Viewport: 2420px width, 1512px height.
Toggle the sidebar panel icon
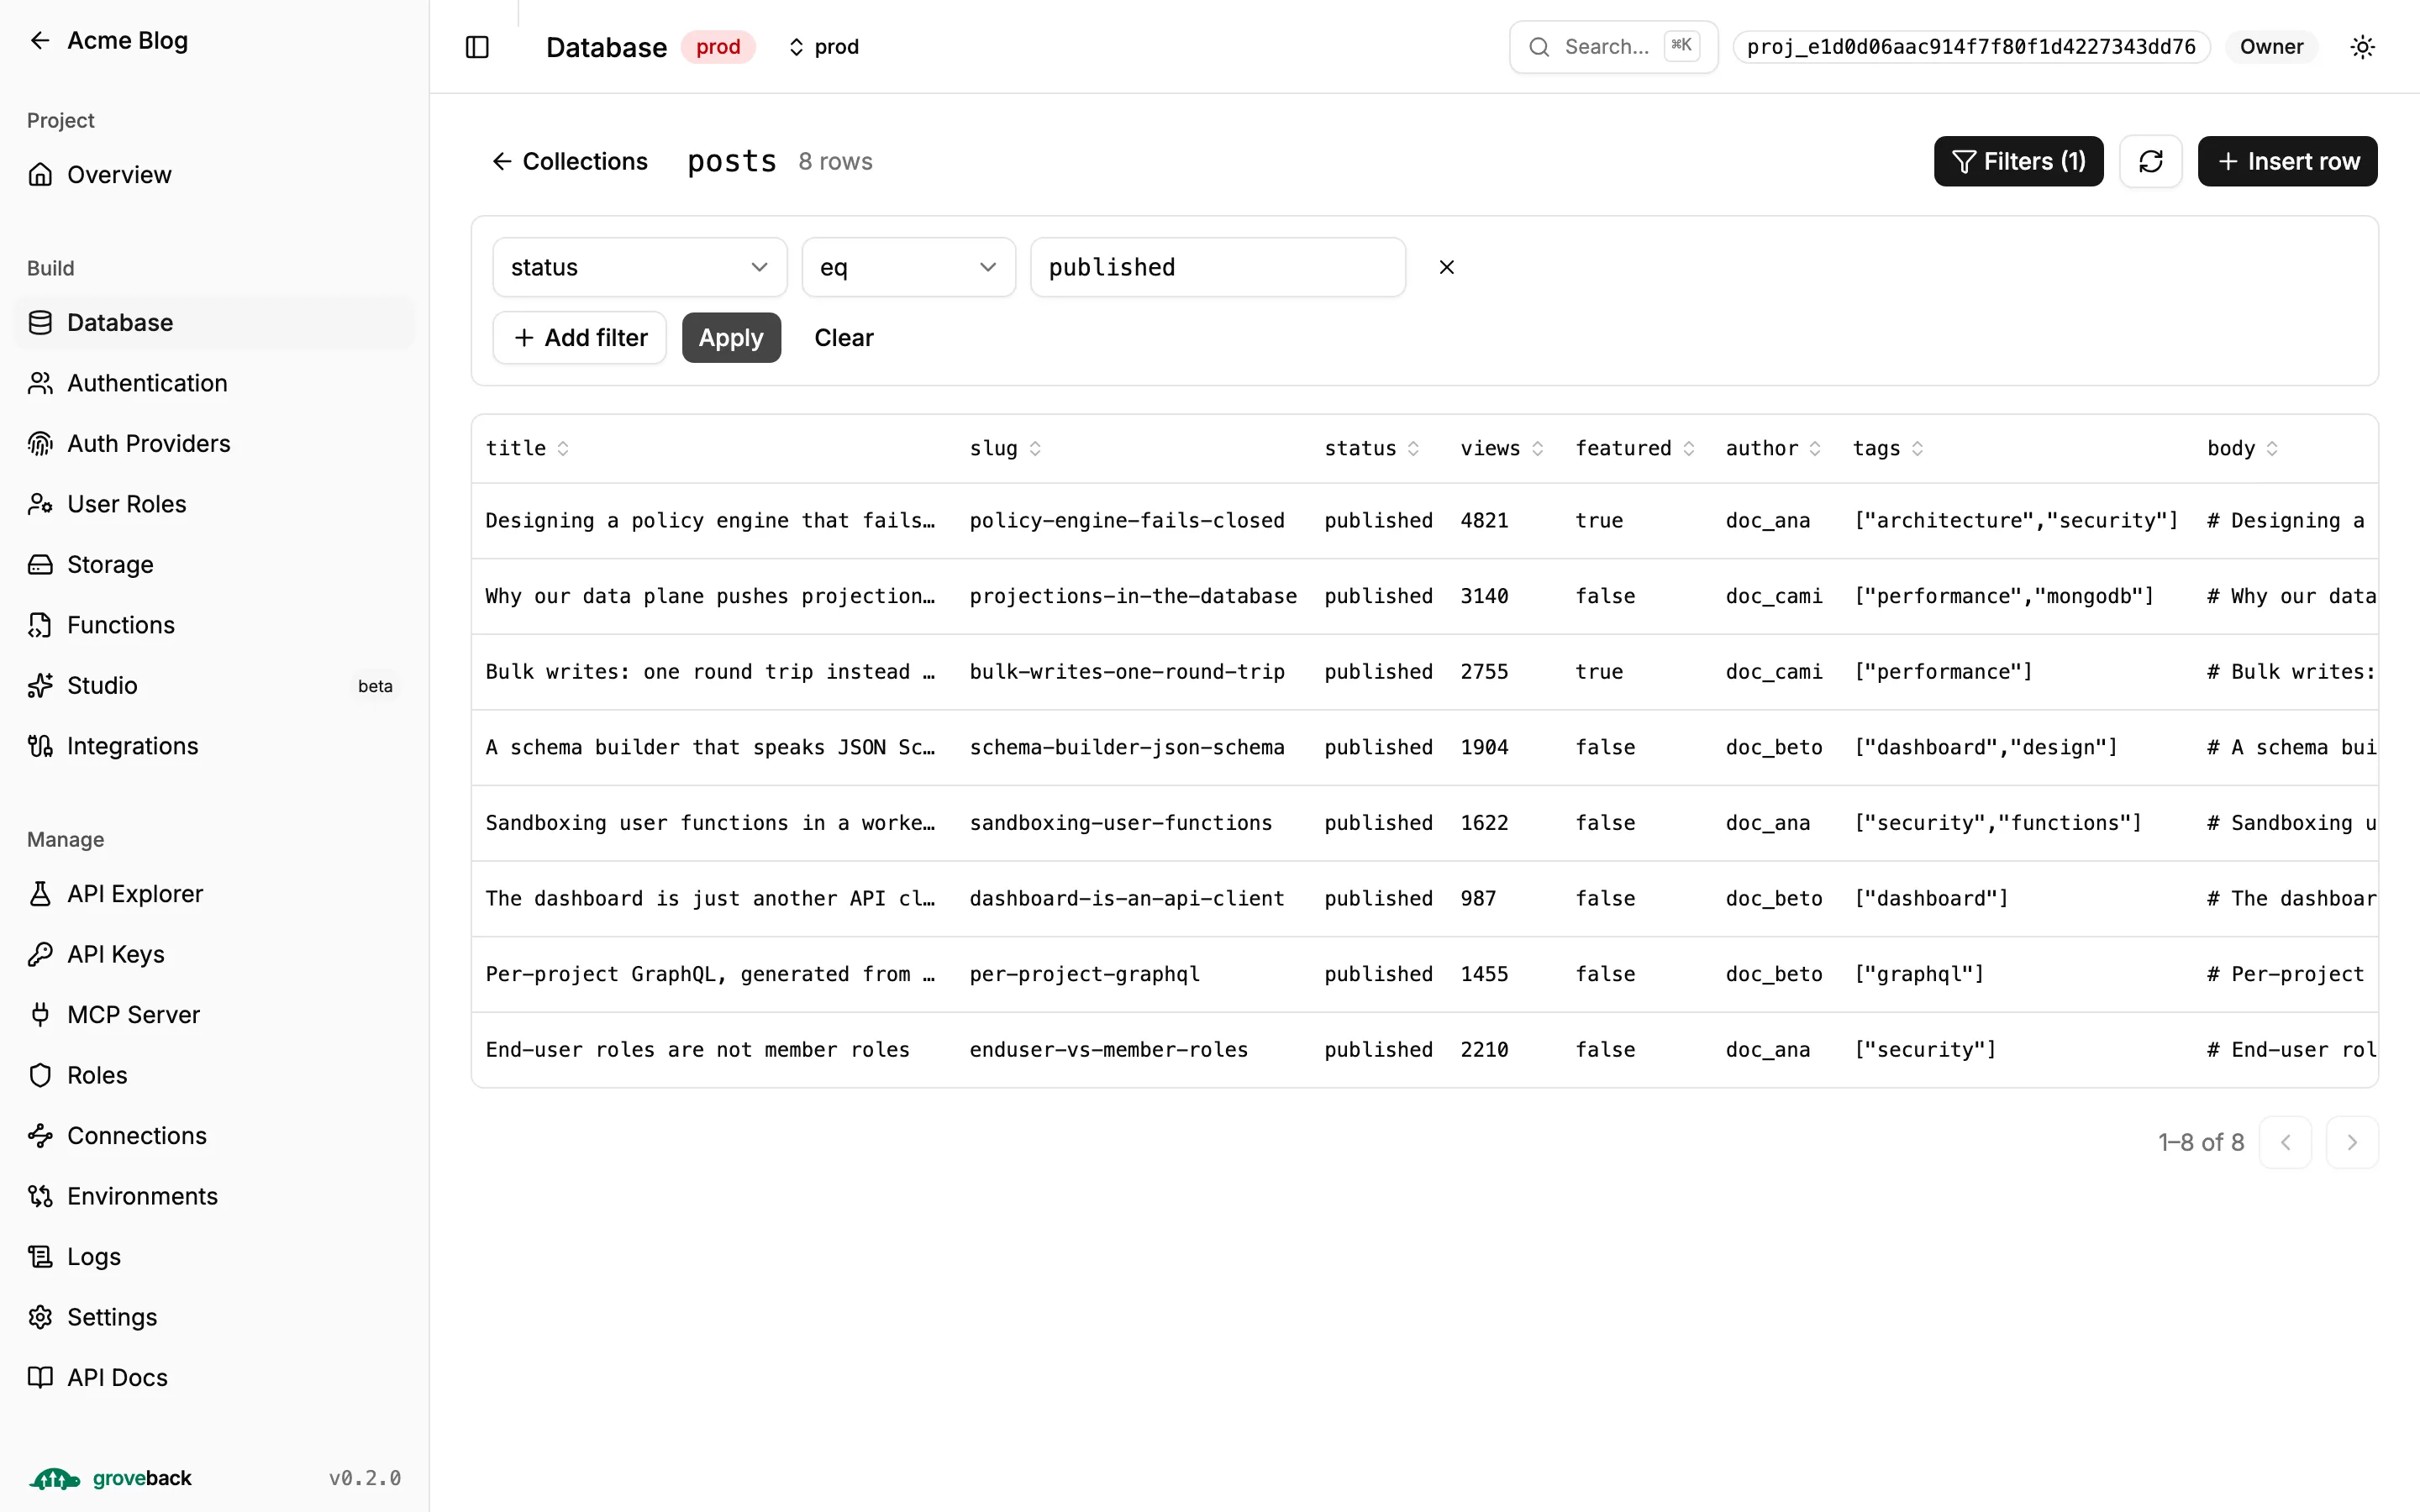point(477,47)
